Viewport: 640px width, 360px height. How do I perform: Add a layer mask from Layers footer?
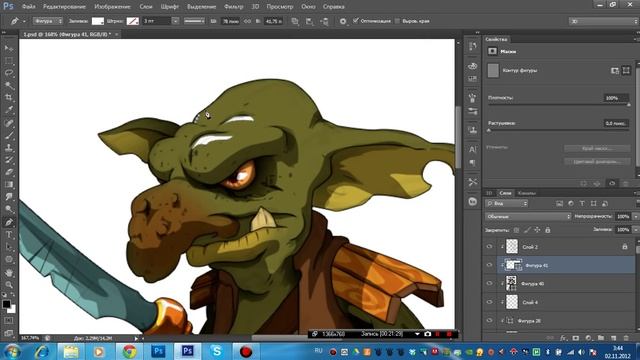(x=576, y=338)
